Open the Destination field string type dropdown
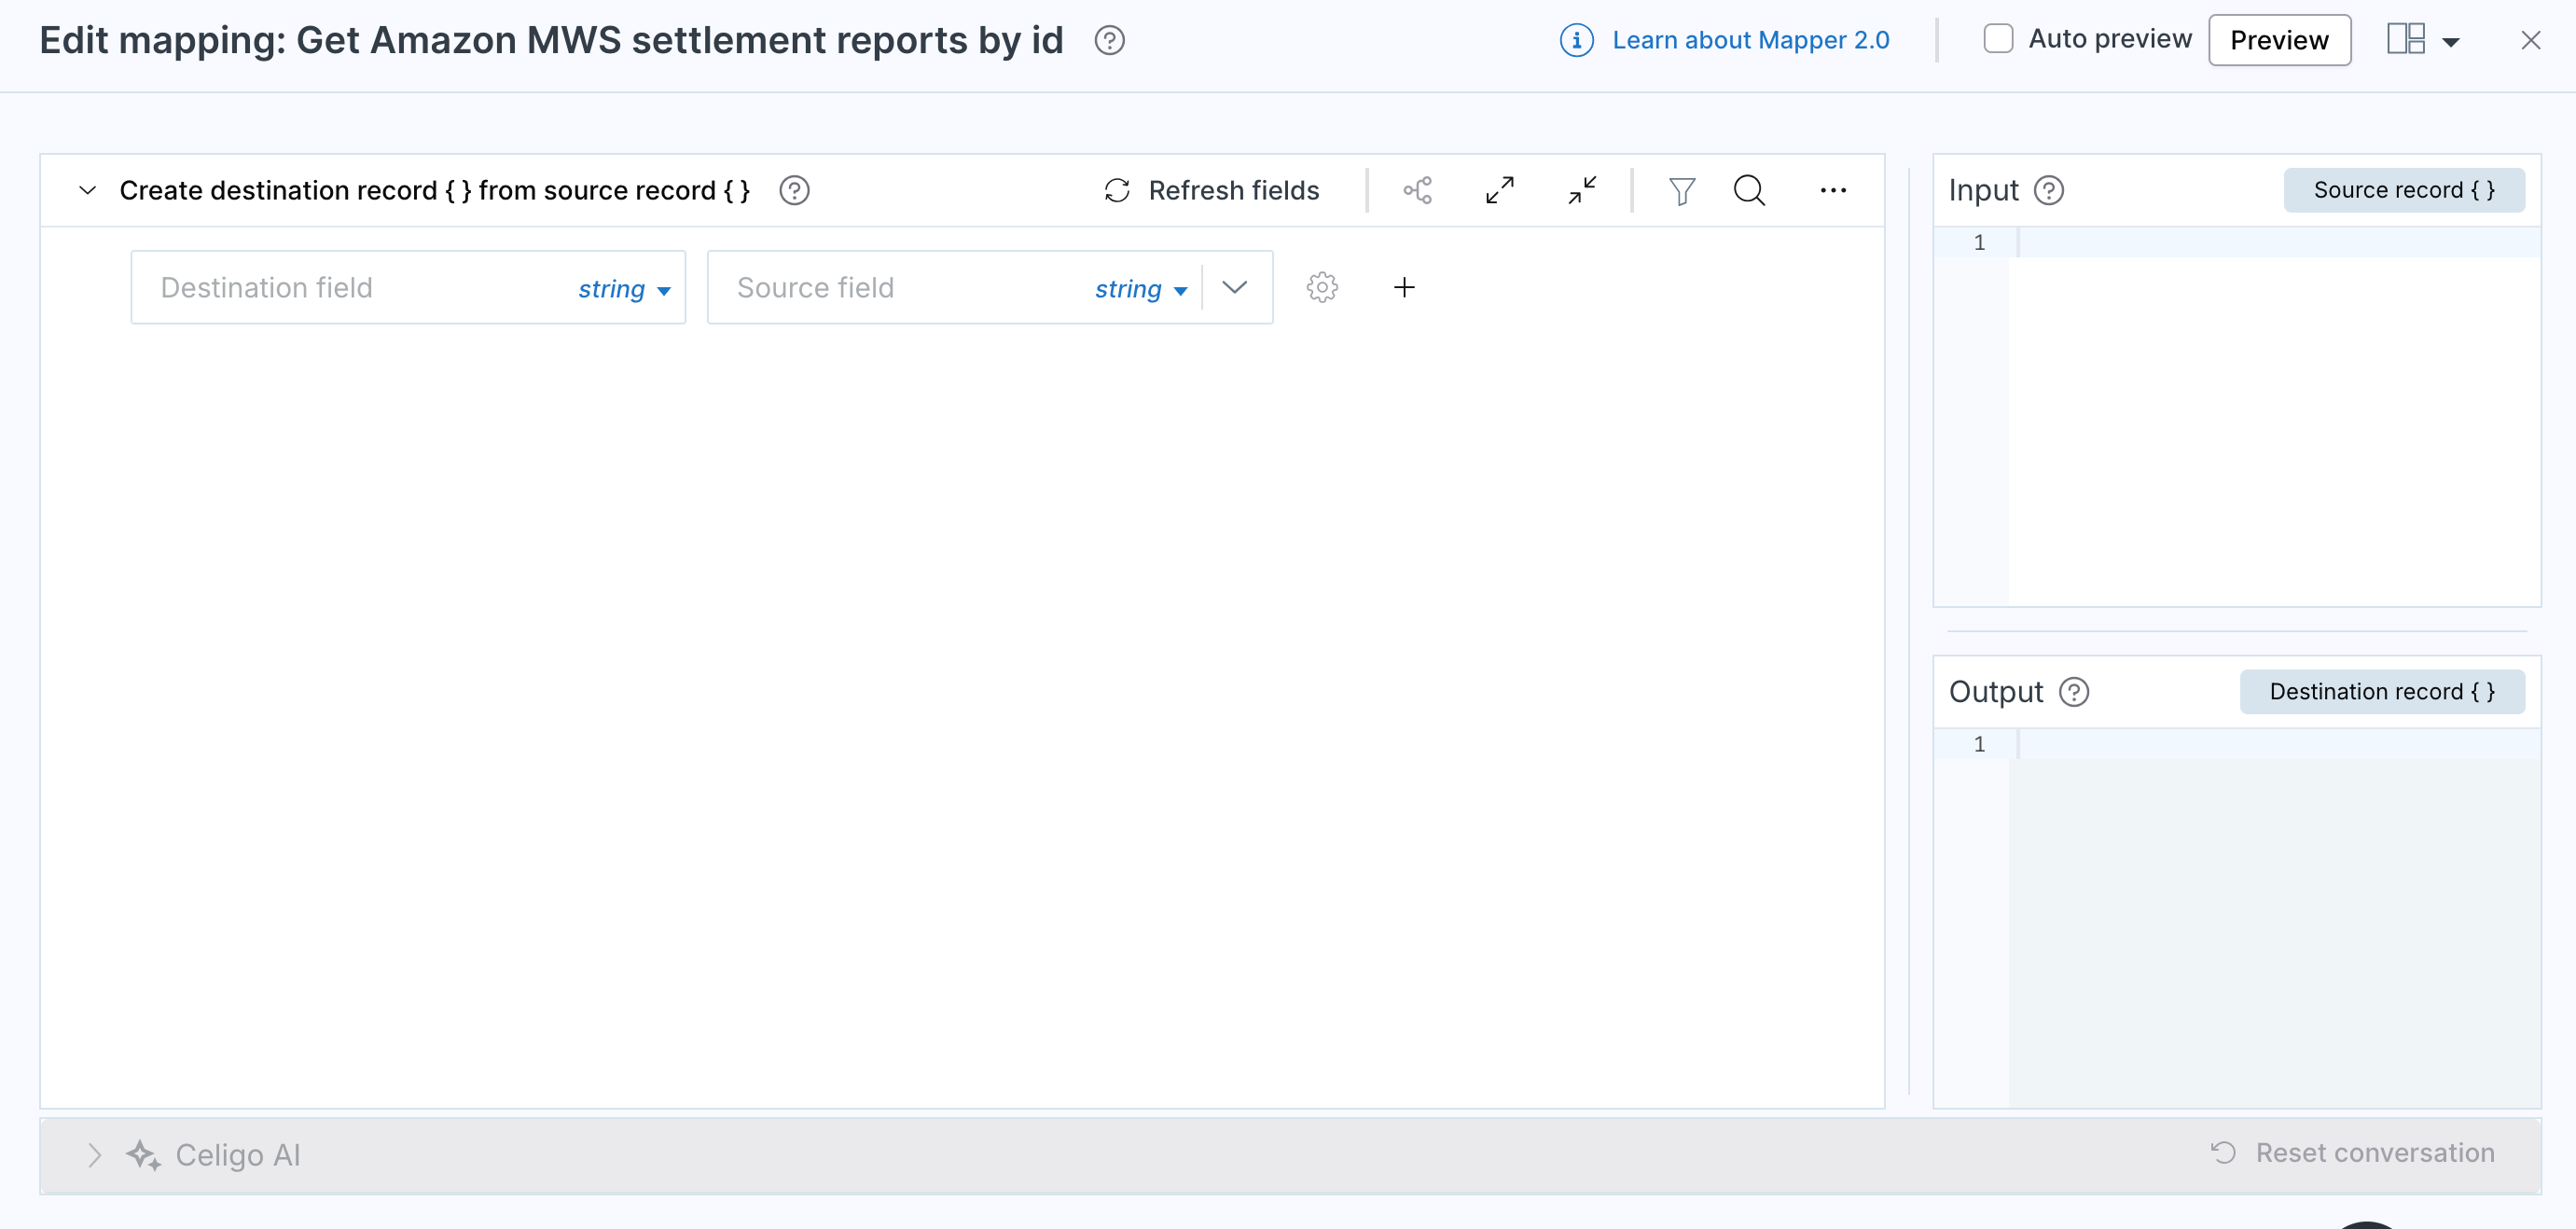 pos(624,289)
